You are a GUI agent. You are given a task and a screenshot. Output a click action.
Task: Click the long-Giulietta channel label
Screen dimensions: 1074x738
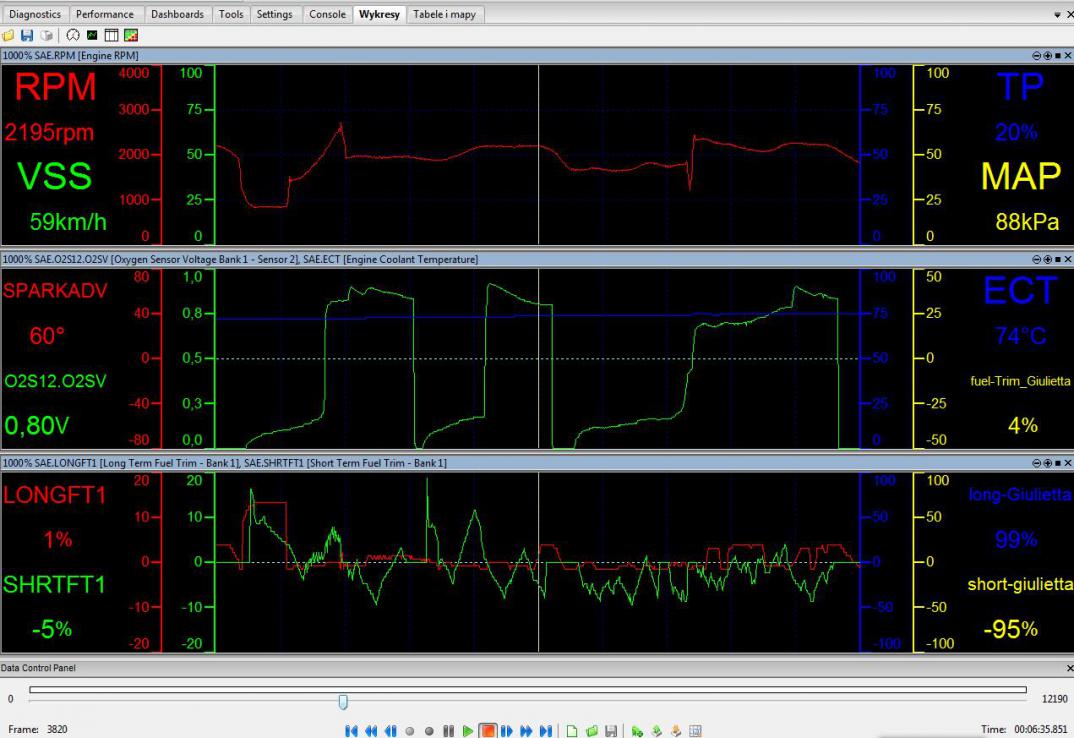coord(1020,495)
